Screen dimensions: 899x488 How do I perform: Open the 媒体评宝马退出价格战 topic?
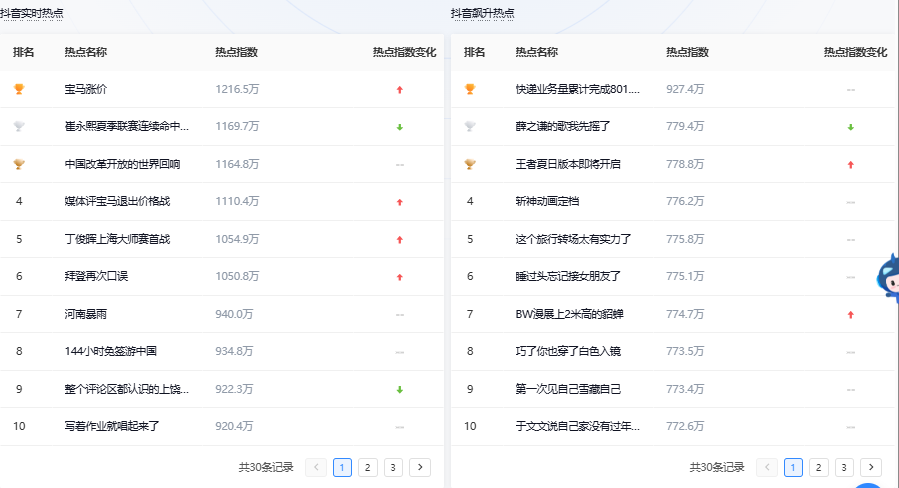[117, 201]
